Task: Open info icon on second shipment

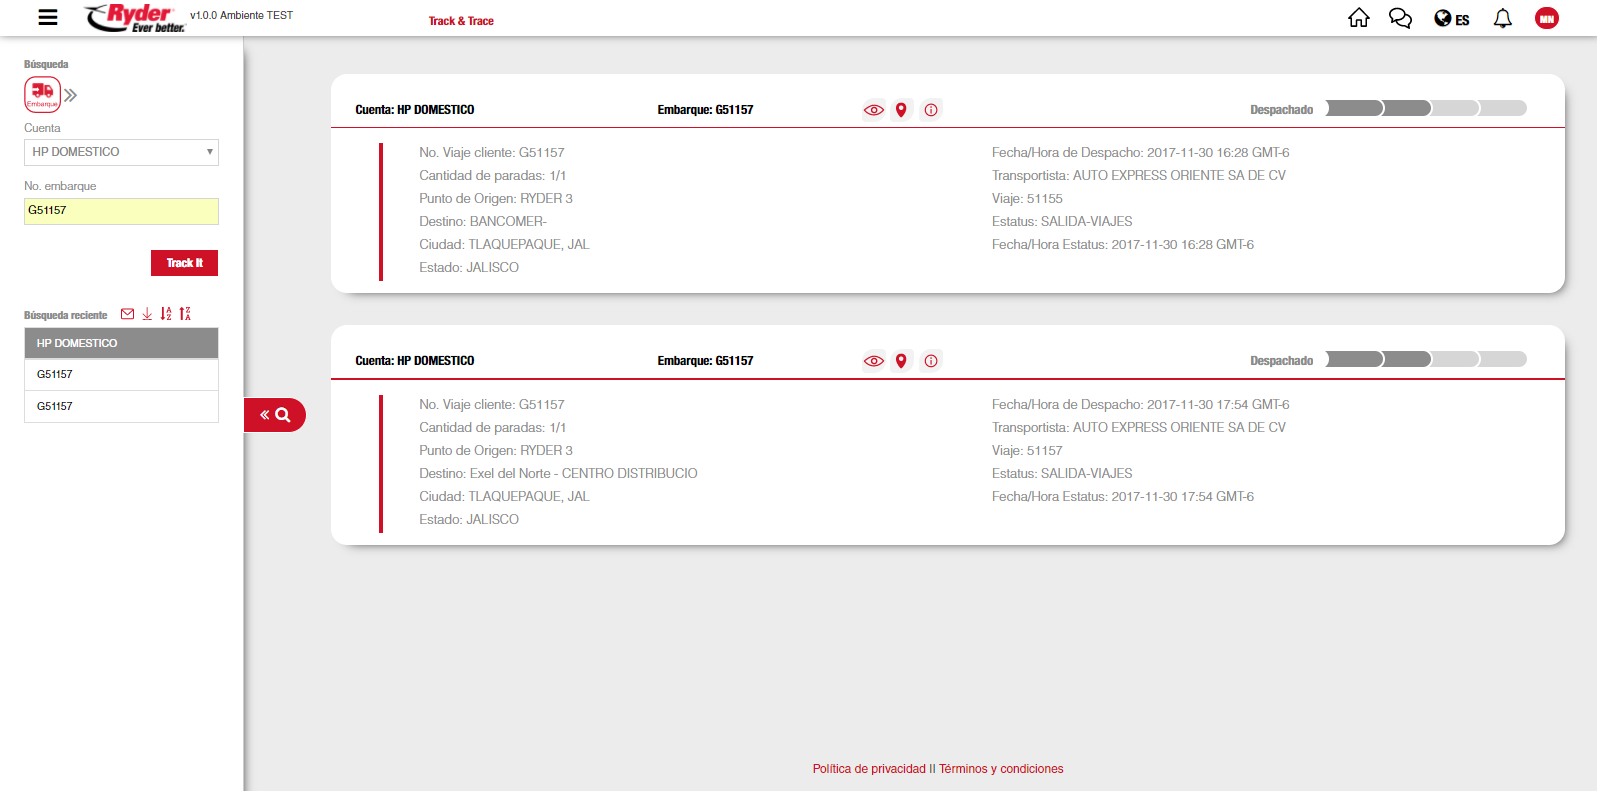Action: (931, 361)
